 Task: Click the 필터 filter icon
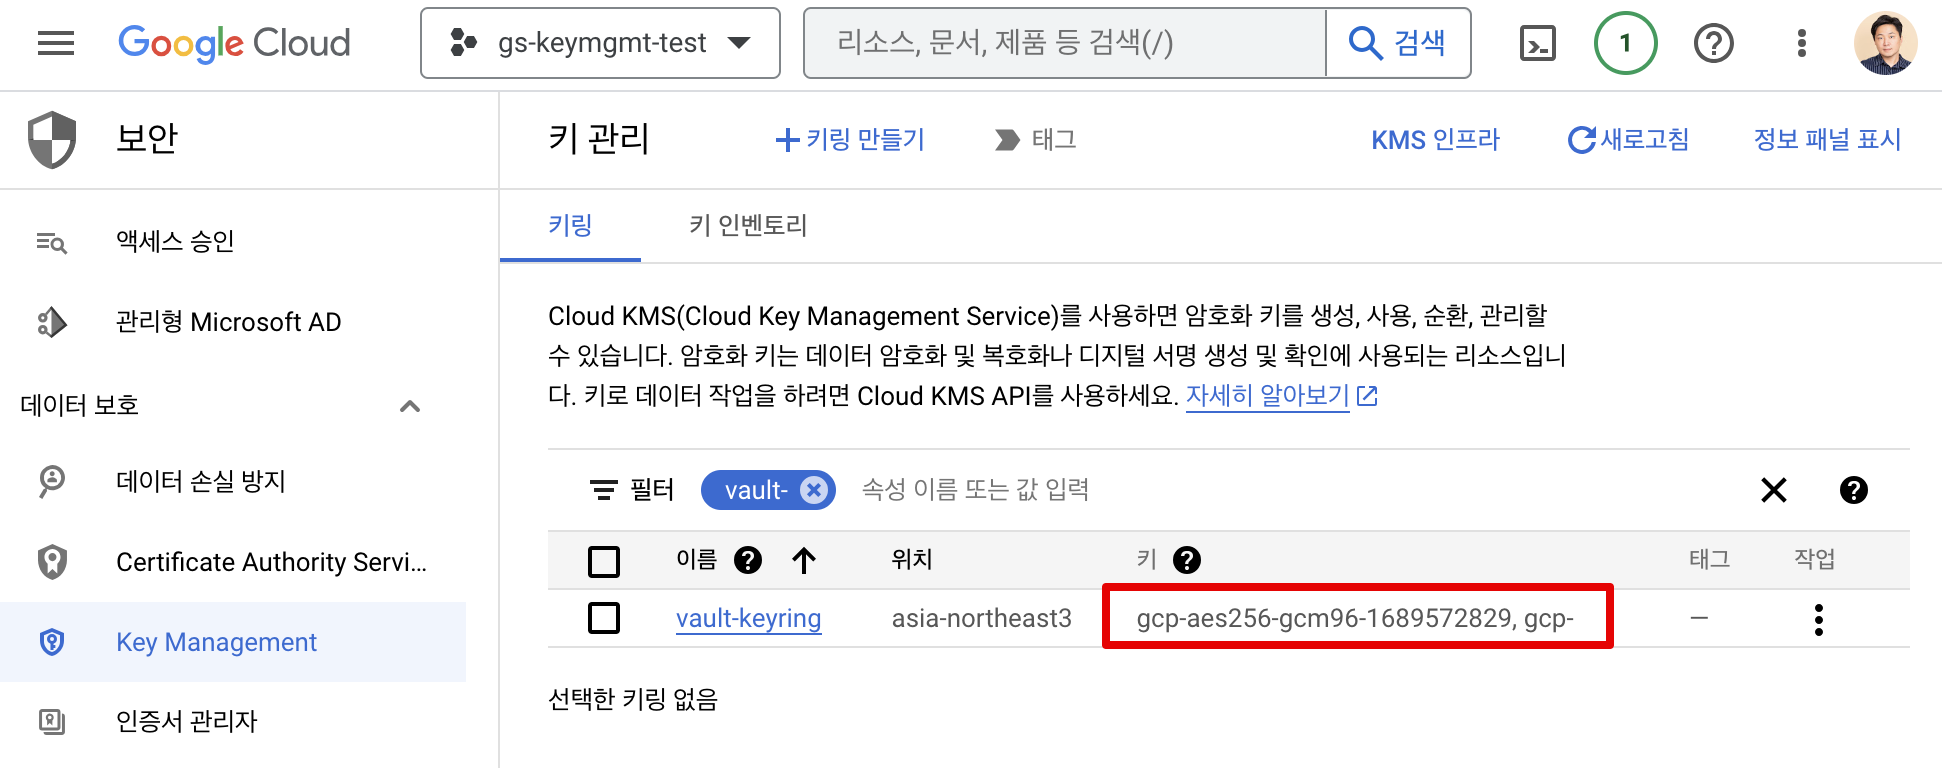(x=604, y=490)
